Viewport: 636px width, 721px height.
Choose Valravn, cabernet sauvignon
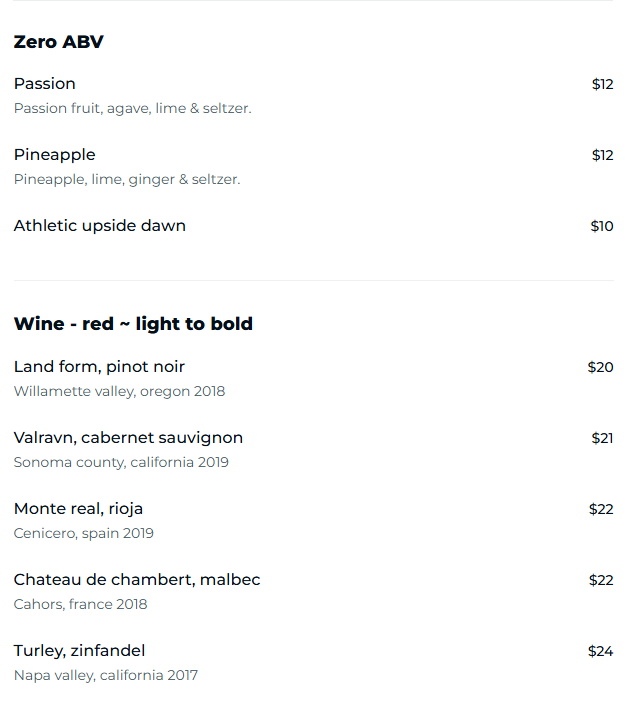128,438
